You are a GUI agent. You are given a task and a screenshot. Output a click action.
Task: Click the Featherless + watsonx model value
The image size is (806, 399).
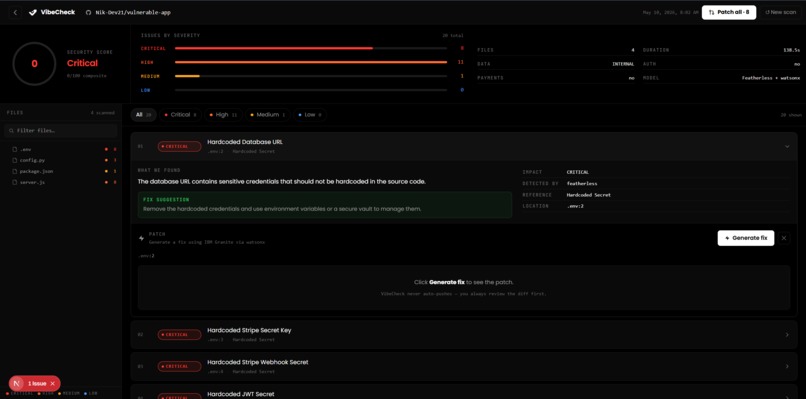771,78
